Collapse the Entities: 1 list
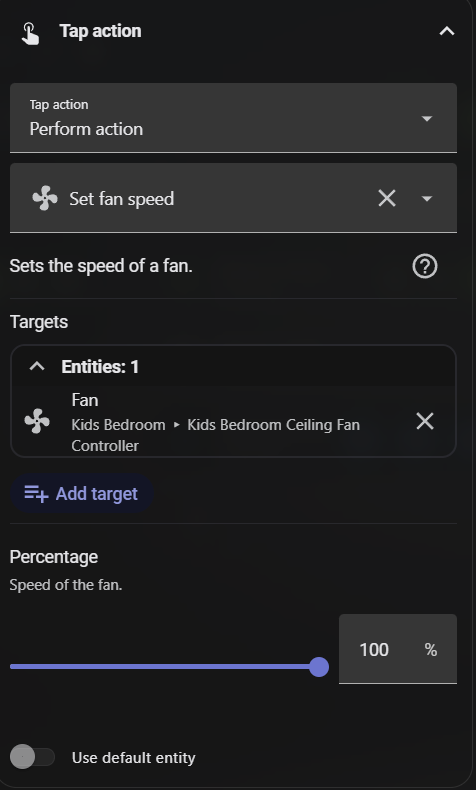This screenshot has height=790, width=476. [x=37, y=366]
